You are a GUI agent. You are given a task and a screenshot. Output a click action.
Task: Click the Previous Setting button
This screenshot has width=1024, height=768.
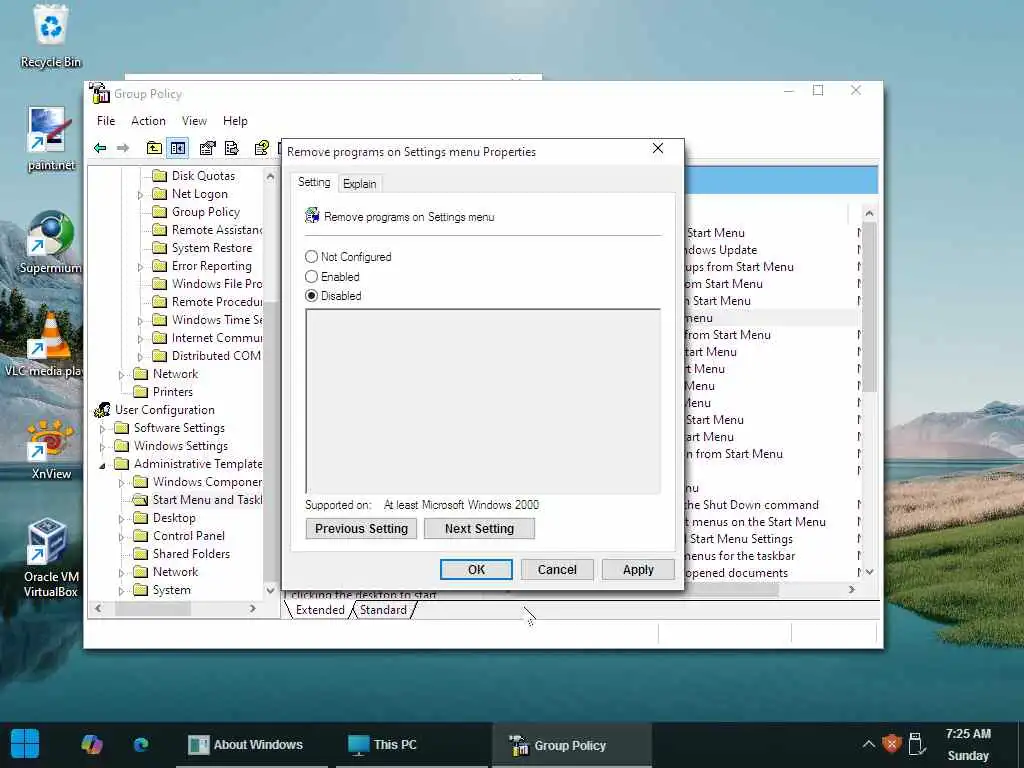click(x=361, y=528)
